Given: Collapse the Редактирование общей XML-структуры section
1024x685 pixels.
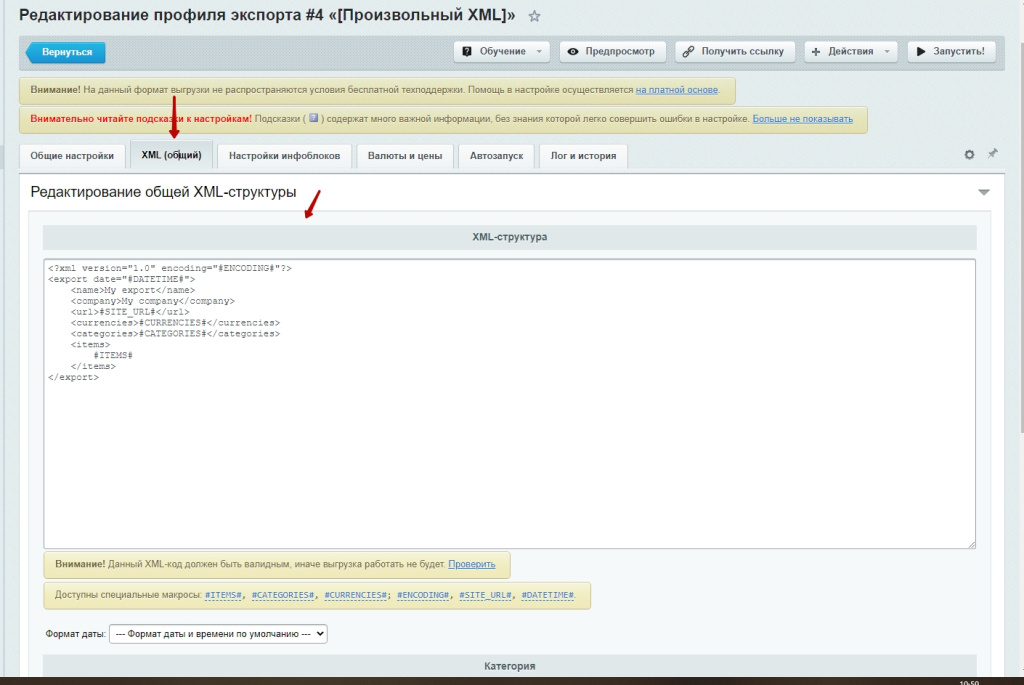Looking at the screenshot, I should click(x=984, y=192).
